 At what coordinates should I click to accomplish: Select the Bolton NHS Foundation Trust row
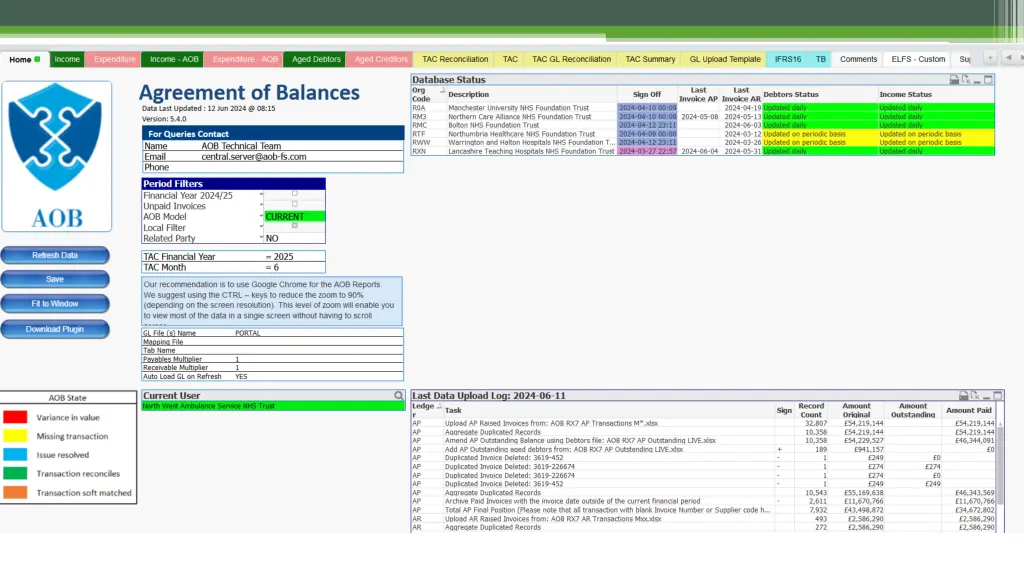(703, 125)
